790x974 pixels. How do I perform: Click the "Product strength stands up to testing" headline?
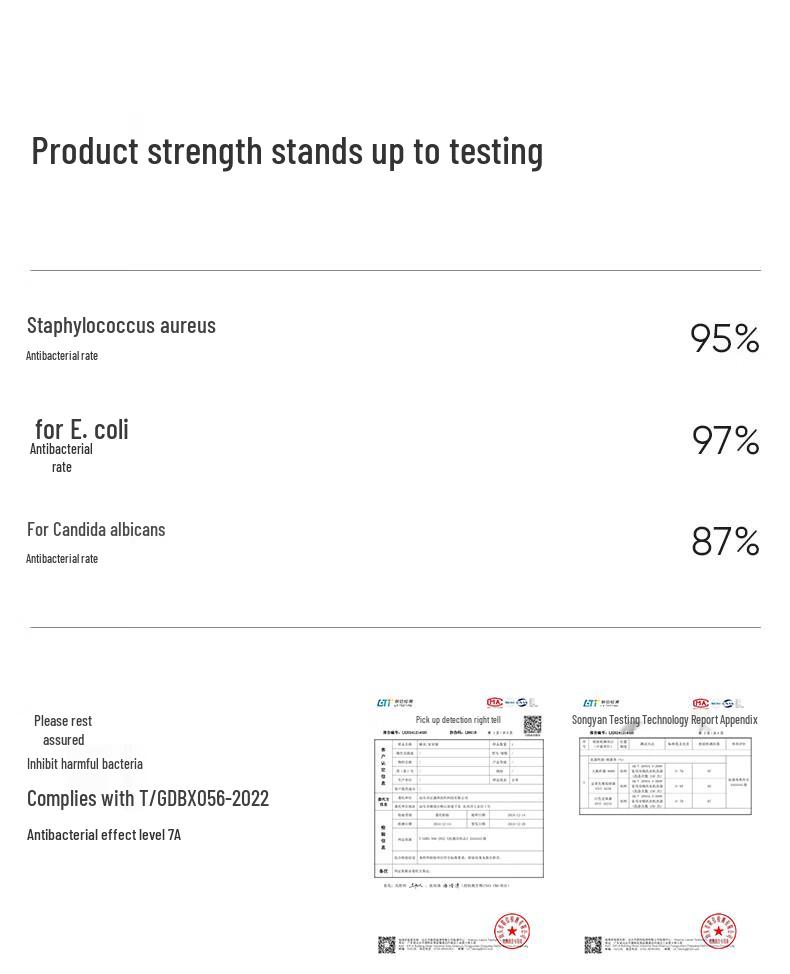287,151
